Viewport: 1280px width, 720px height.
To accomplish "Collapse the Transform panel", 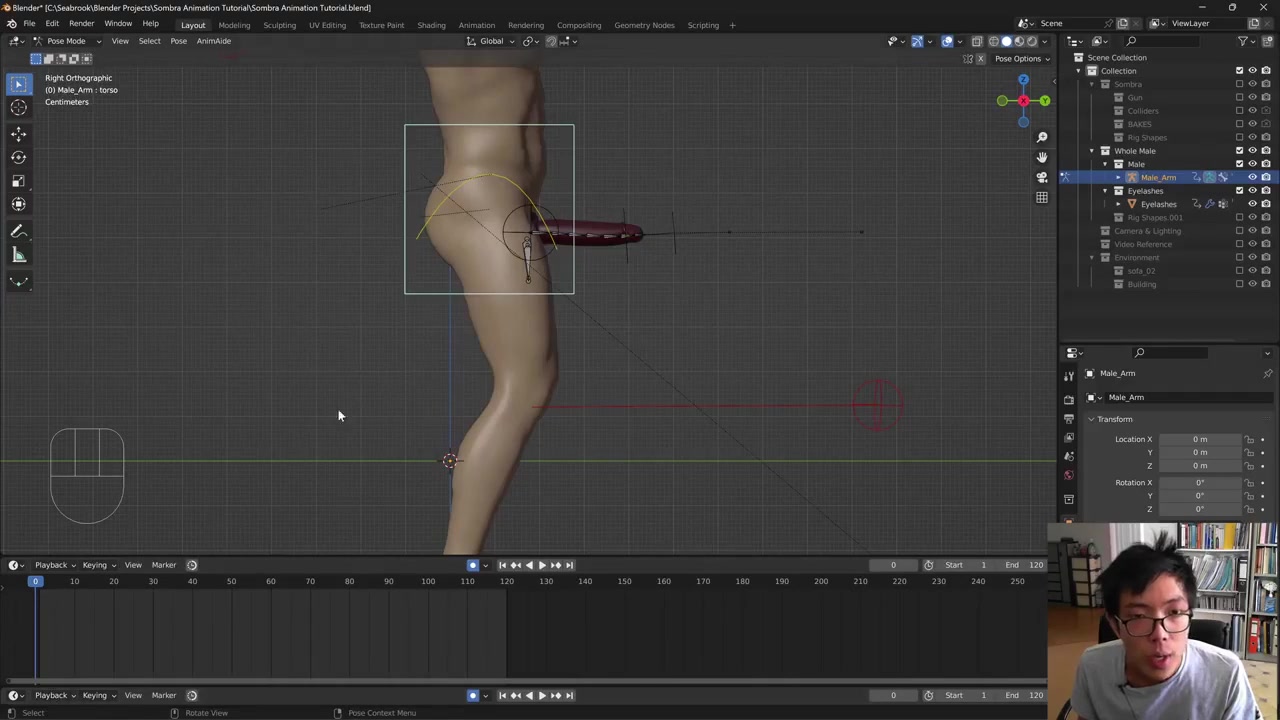I will pyautogui.click(x=1091, y=419).
